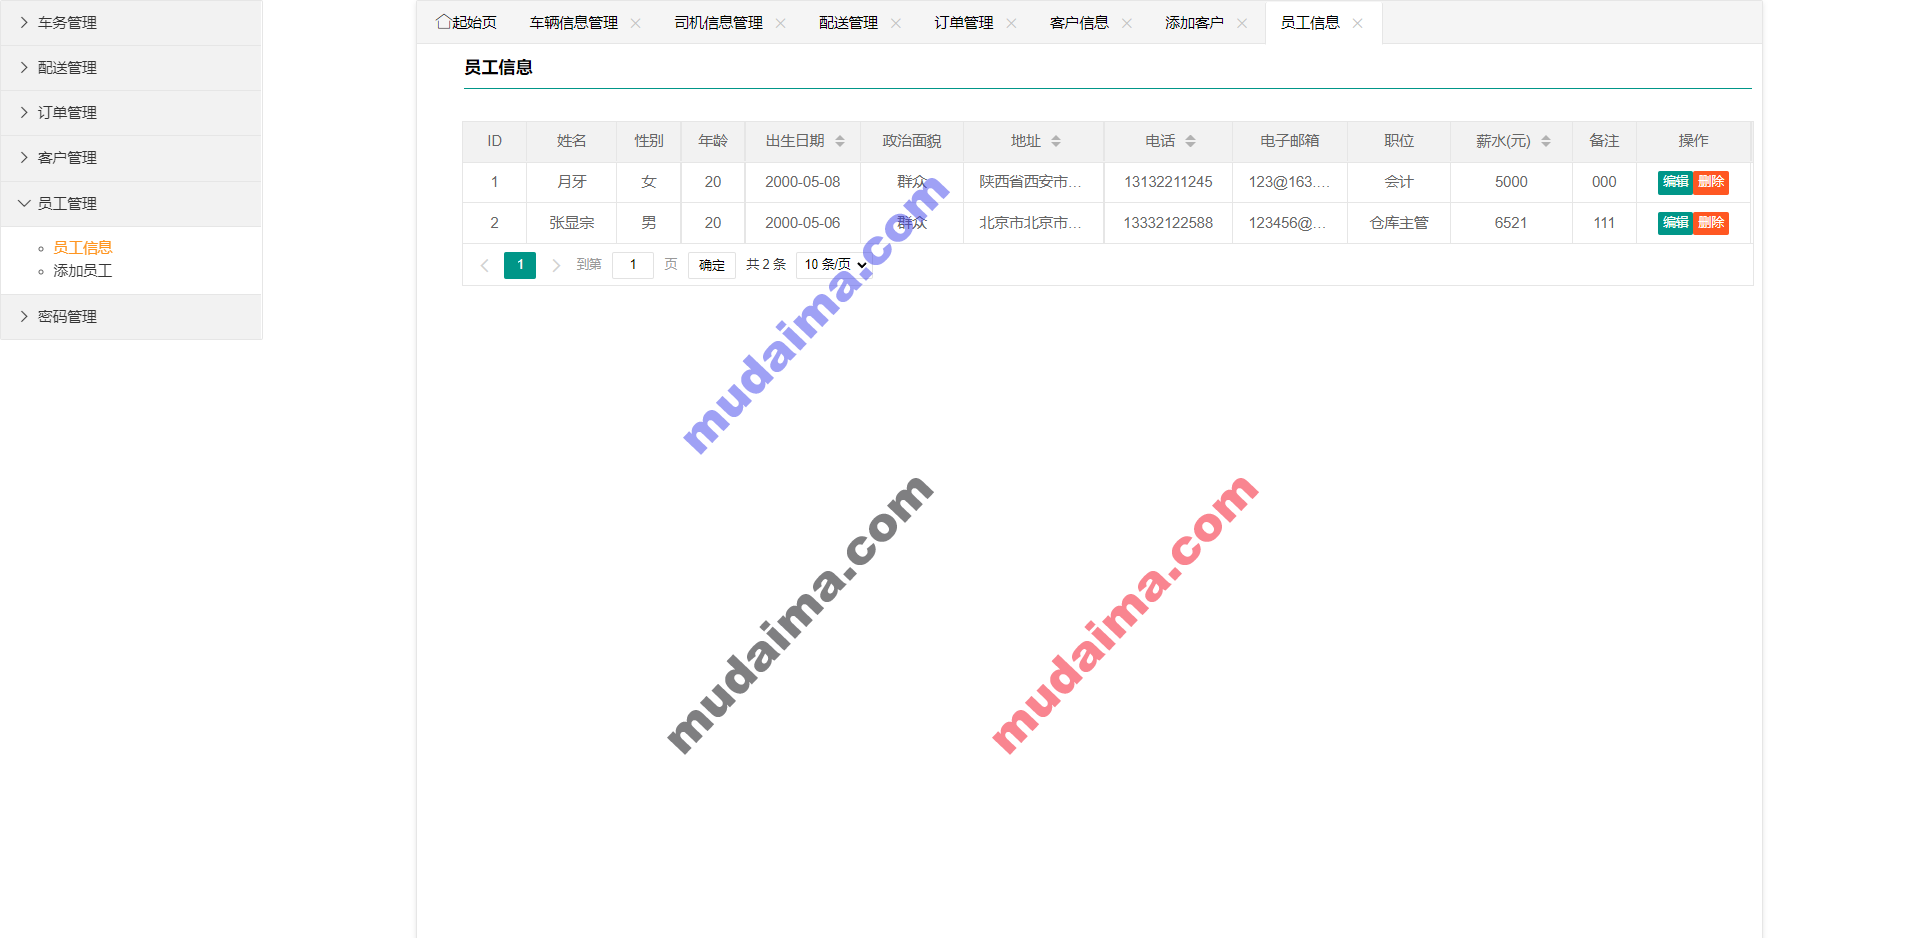Select remark cell 000
Viewport: 1920px width, 938px height.
point(1604,182)
